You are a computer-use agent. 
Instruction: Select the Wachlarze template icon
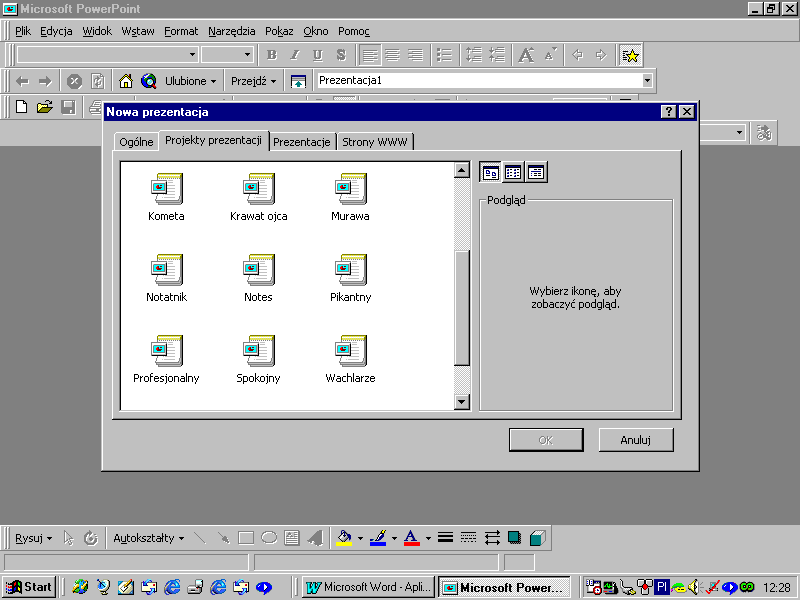click(350, 350)
